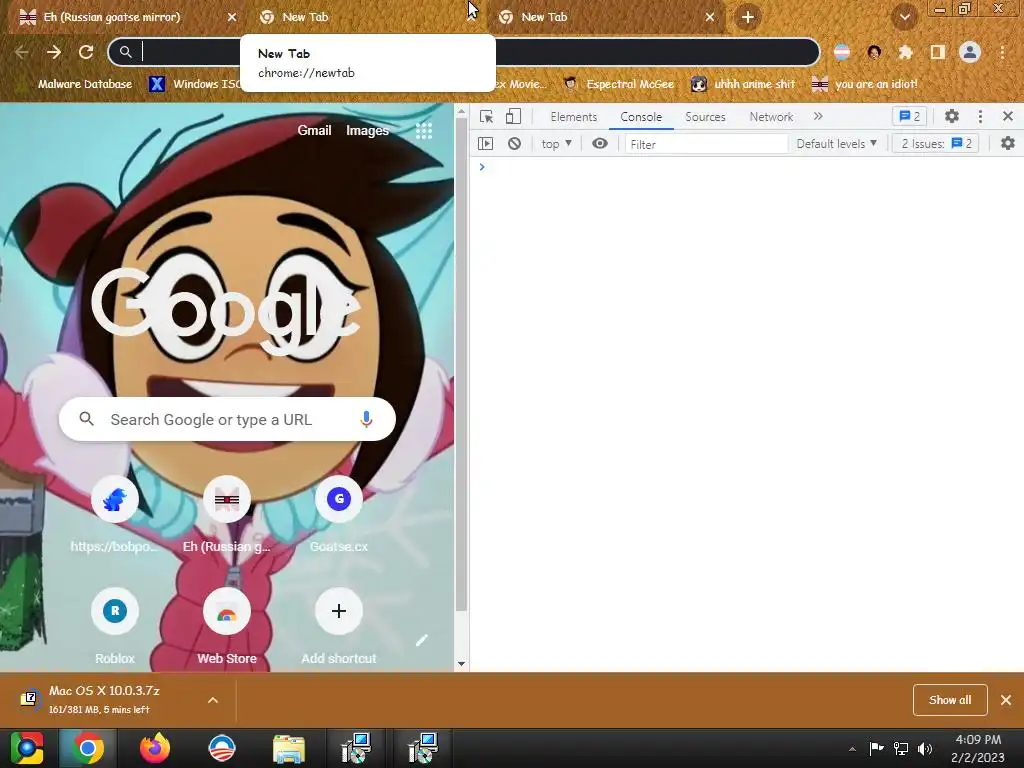1024x768 pixels.
Task: Click the 2 Issues button
Action: pyautogui.click(x=936, y=144)
